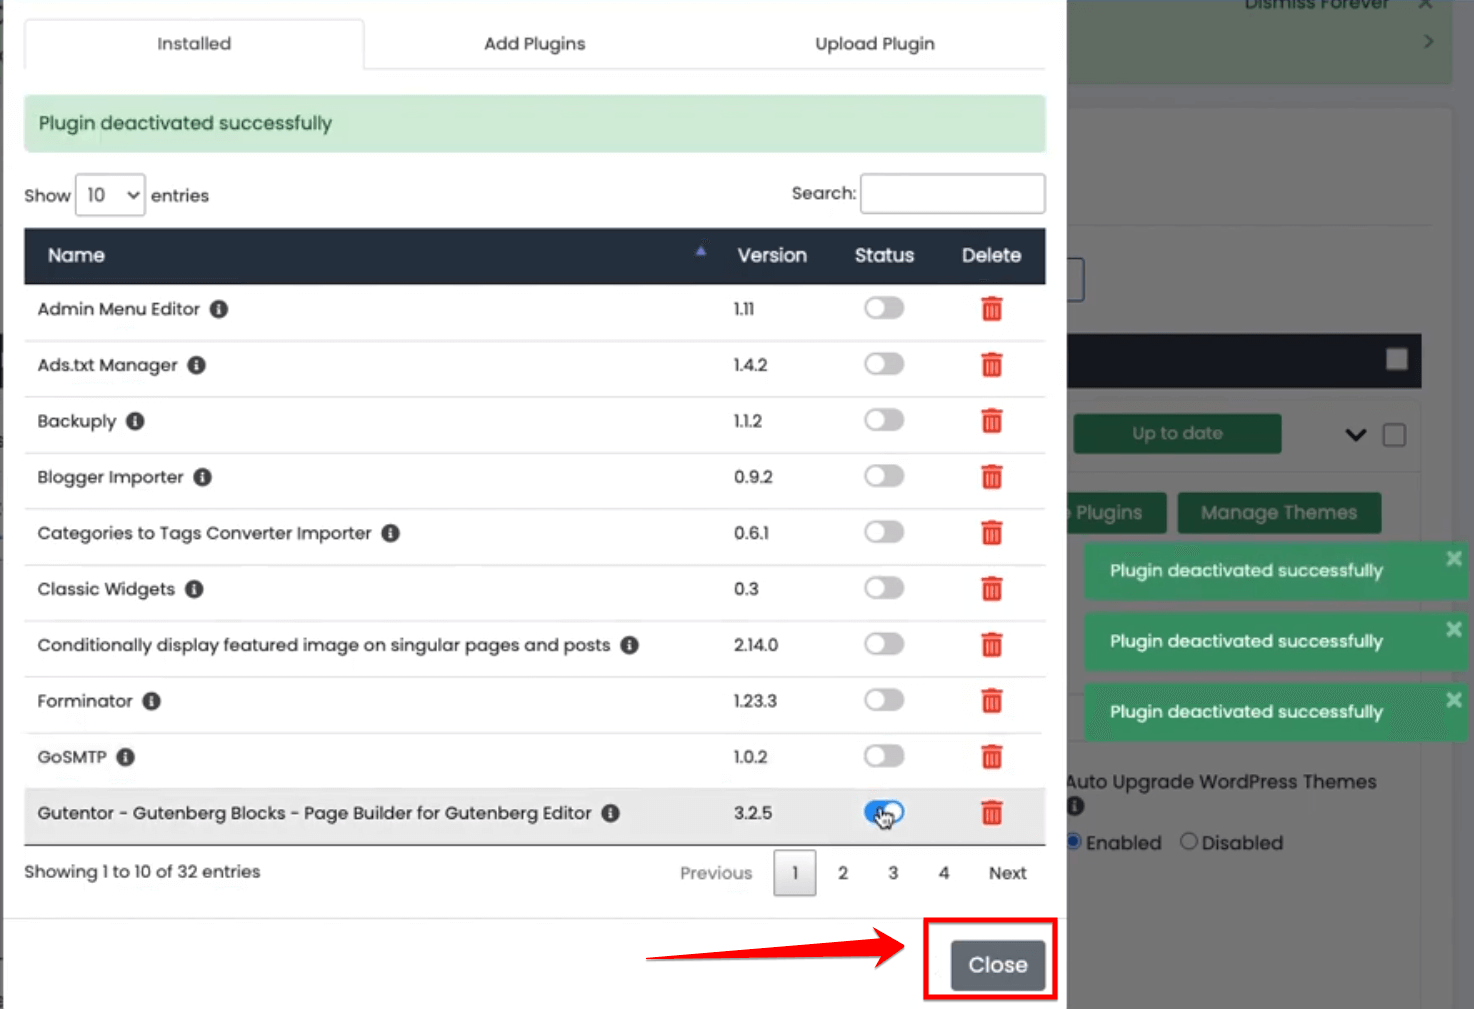Switch to the Installed tab
The height and width of the screenshot is (1009, 1474).
click(x=194, y=44)
